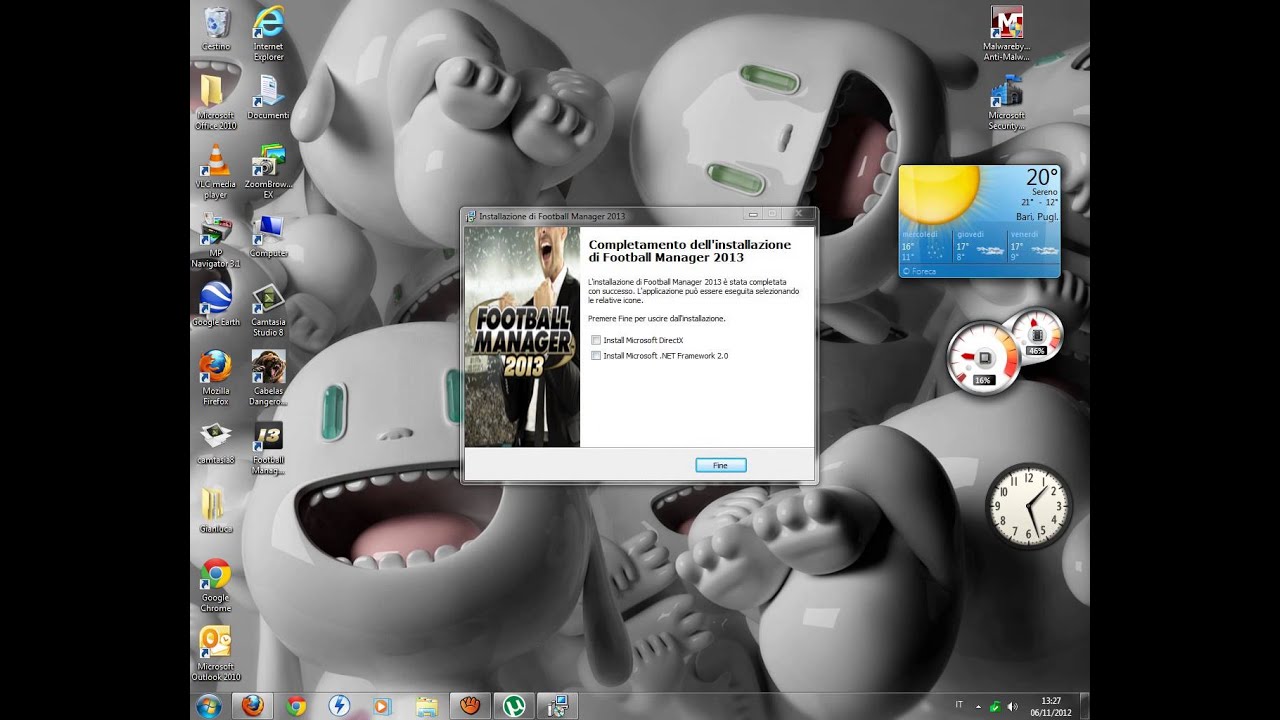Open MP Navigator 3.1 shortcut
Viewport: 1280px width, 720px height.
(x=215, y=239)
